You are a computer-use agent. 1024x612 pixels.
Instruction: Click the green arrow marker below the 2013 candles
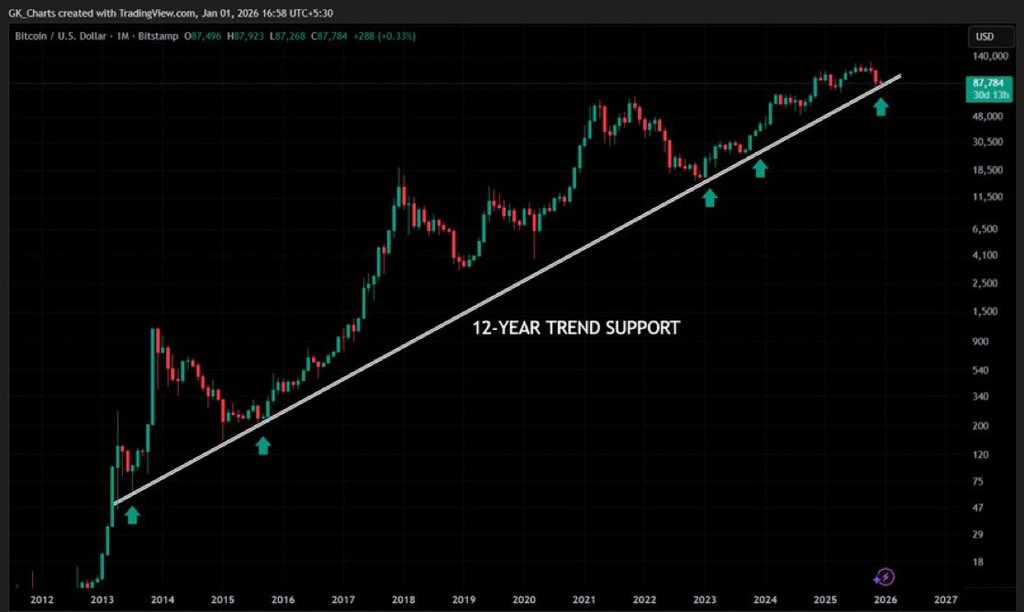coord(133,516)
